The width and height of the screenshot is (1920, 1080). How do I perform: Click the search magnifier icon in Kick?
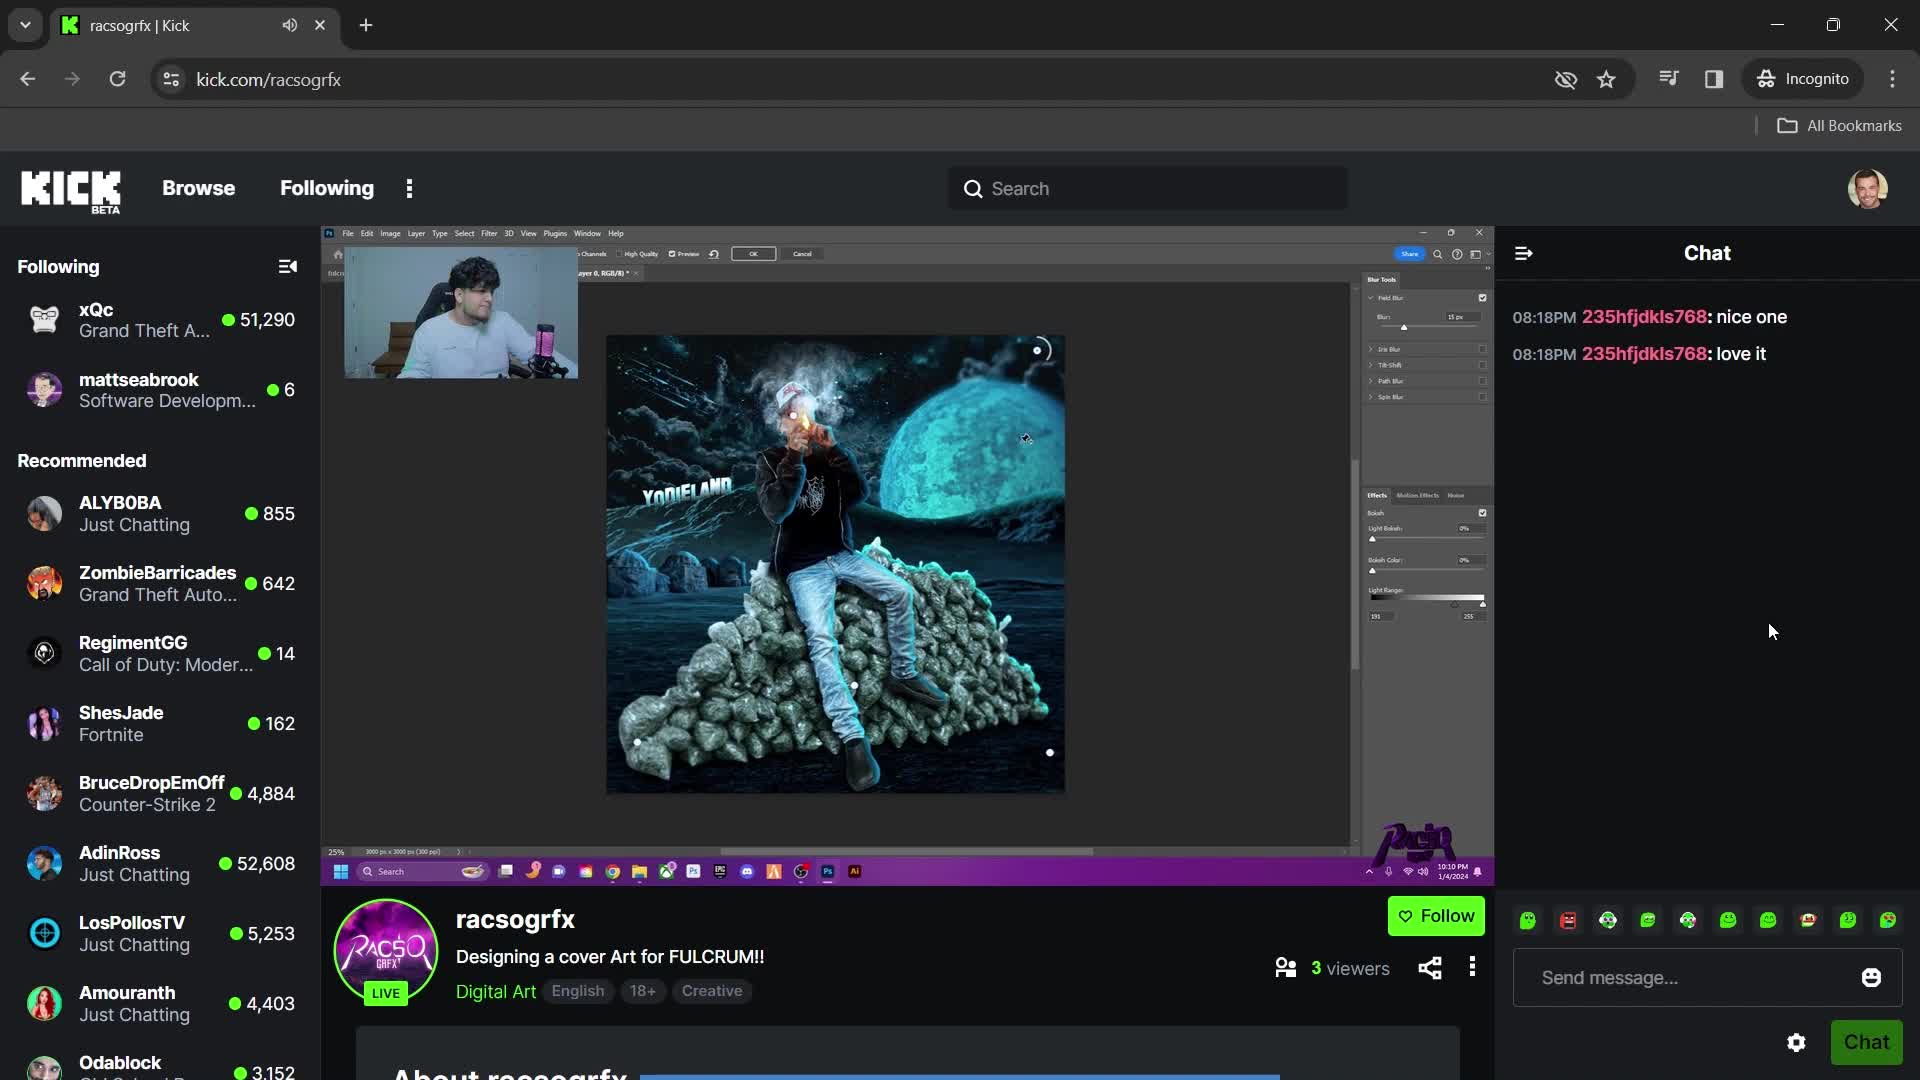(x=973, y=189)
